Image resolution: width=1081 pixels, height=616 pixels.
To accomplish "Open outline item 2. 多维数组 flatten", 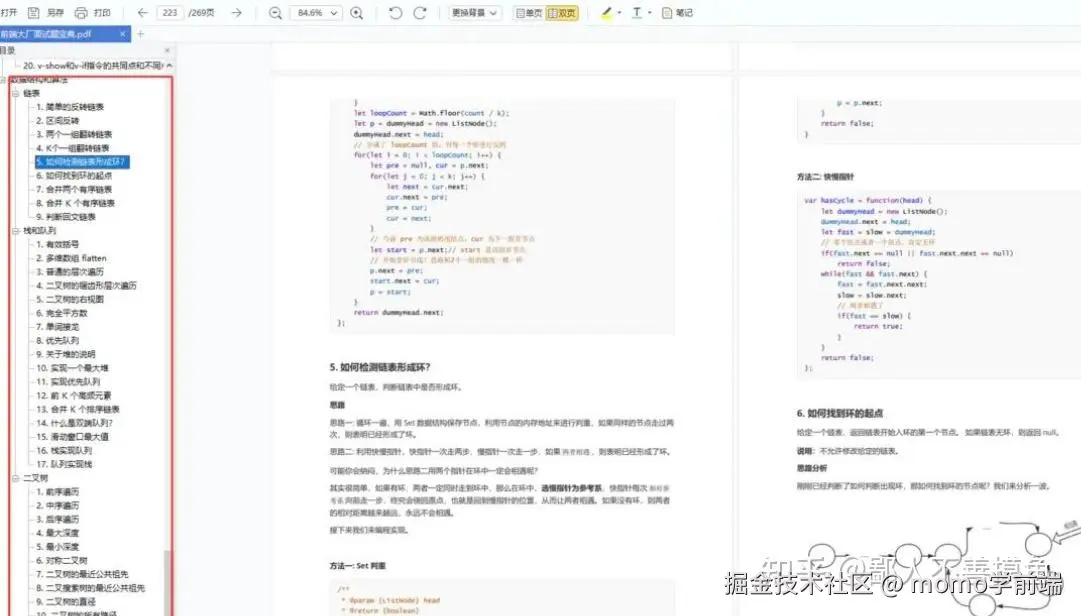I will tap(71, 258).
